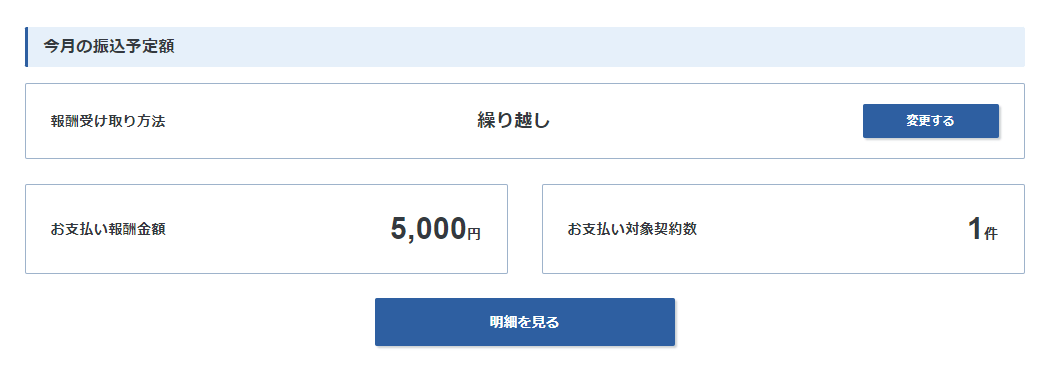Click blank area of light-blue heading banner
Image resolution: width=1052 pixels, height=371 pixels.
click(x=604, y=47)
